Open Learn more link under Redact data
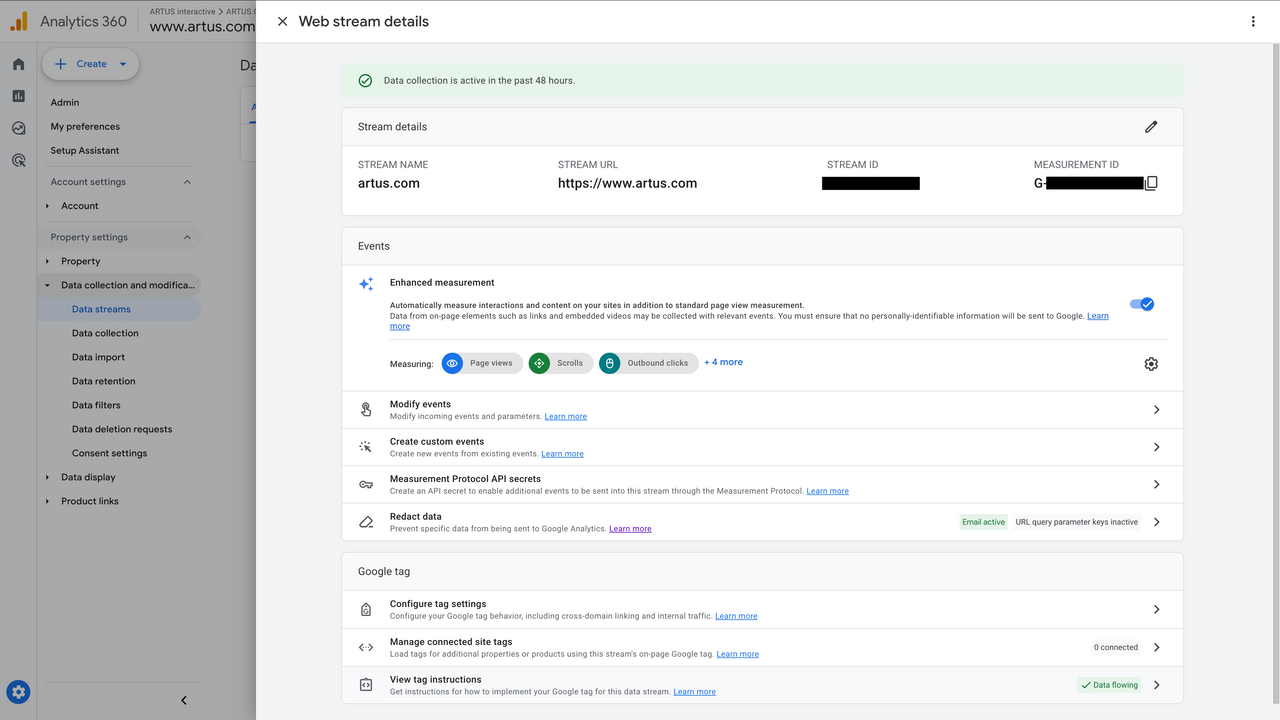 click(x=630, y=529)
